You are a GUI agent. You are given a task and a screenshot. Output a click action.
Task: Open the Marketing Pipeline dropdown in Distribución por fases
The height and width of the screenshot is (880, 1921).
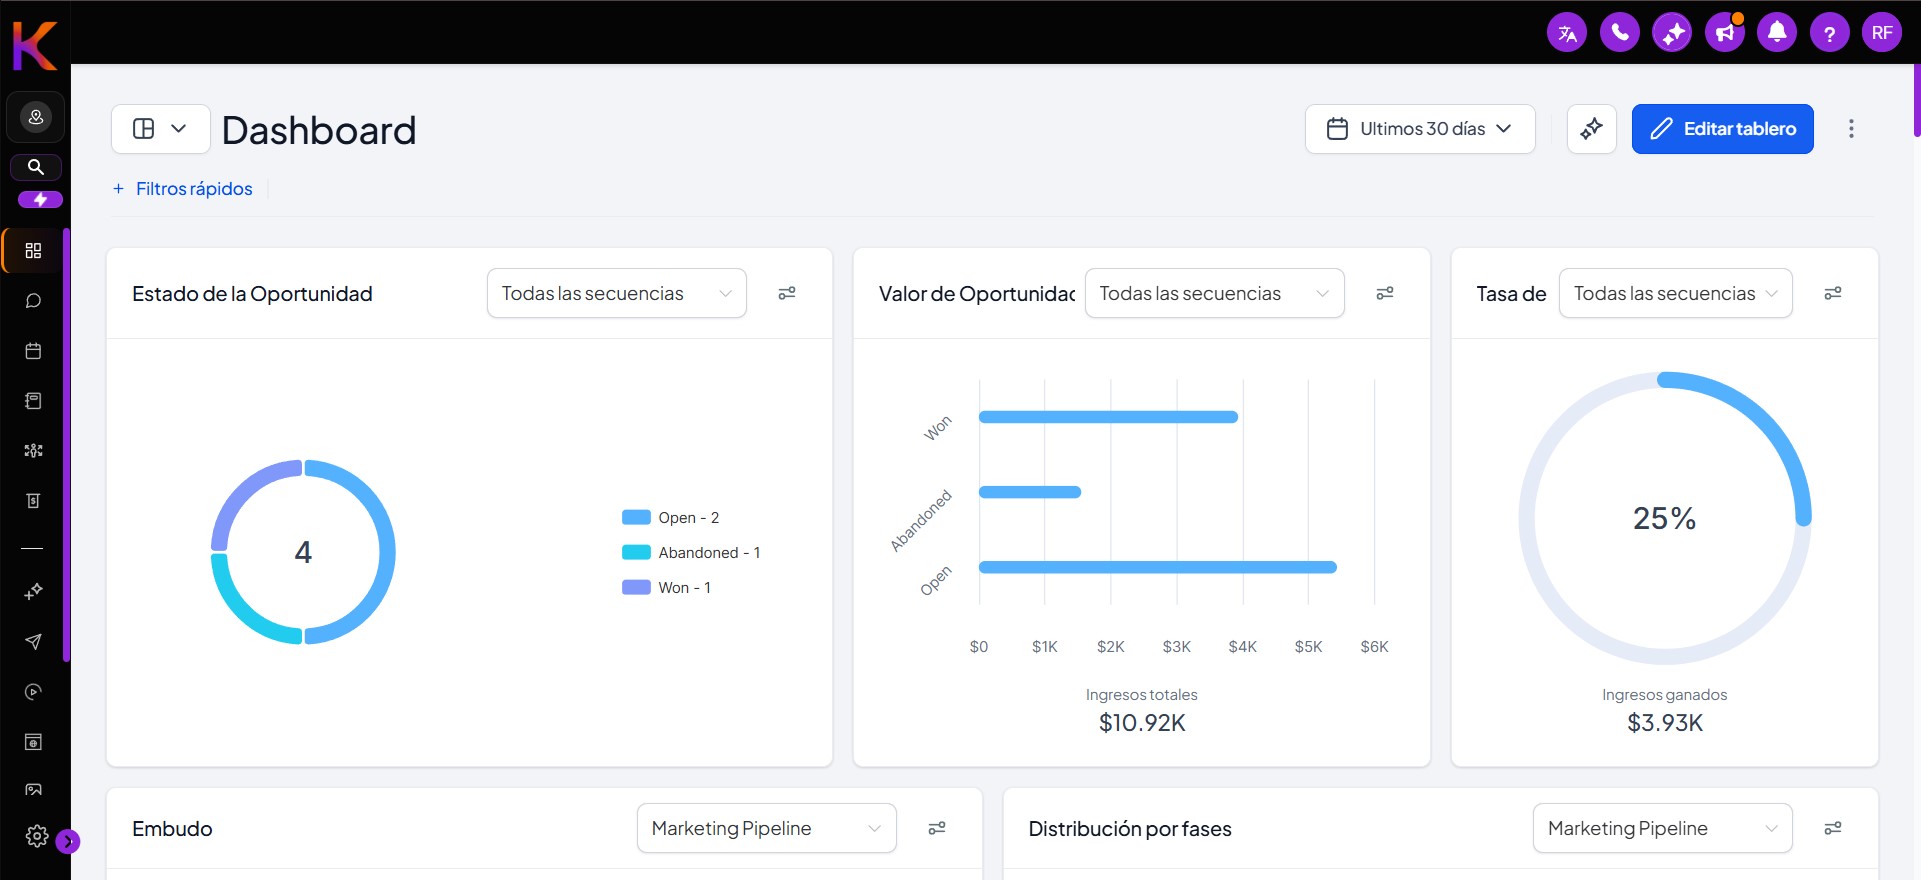tap(1663, 828)
